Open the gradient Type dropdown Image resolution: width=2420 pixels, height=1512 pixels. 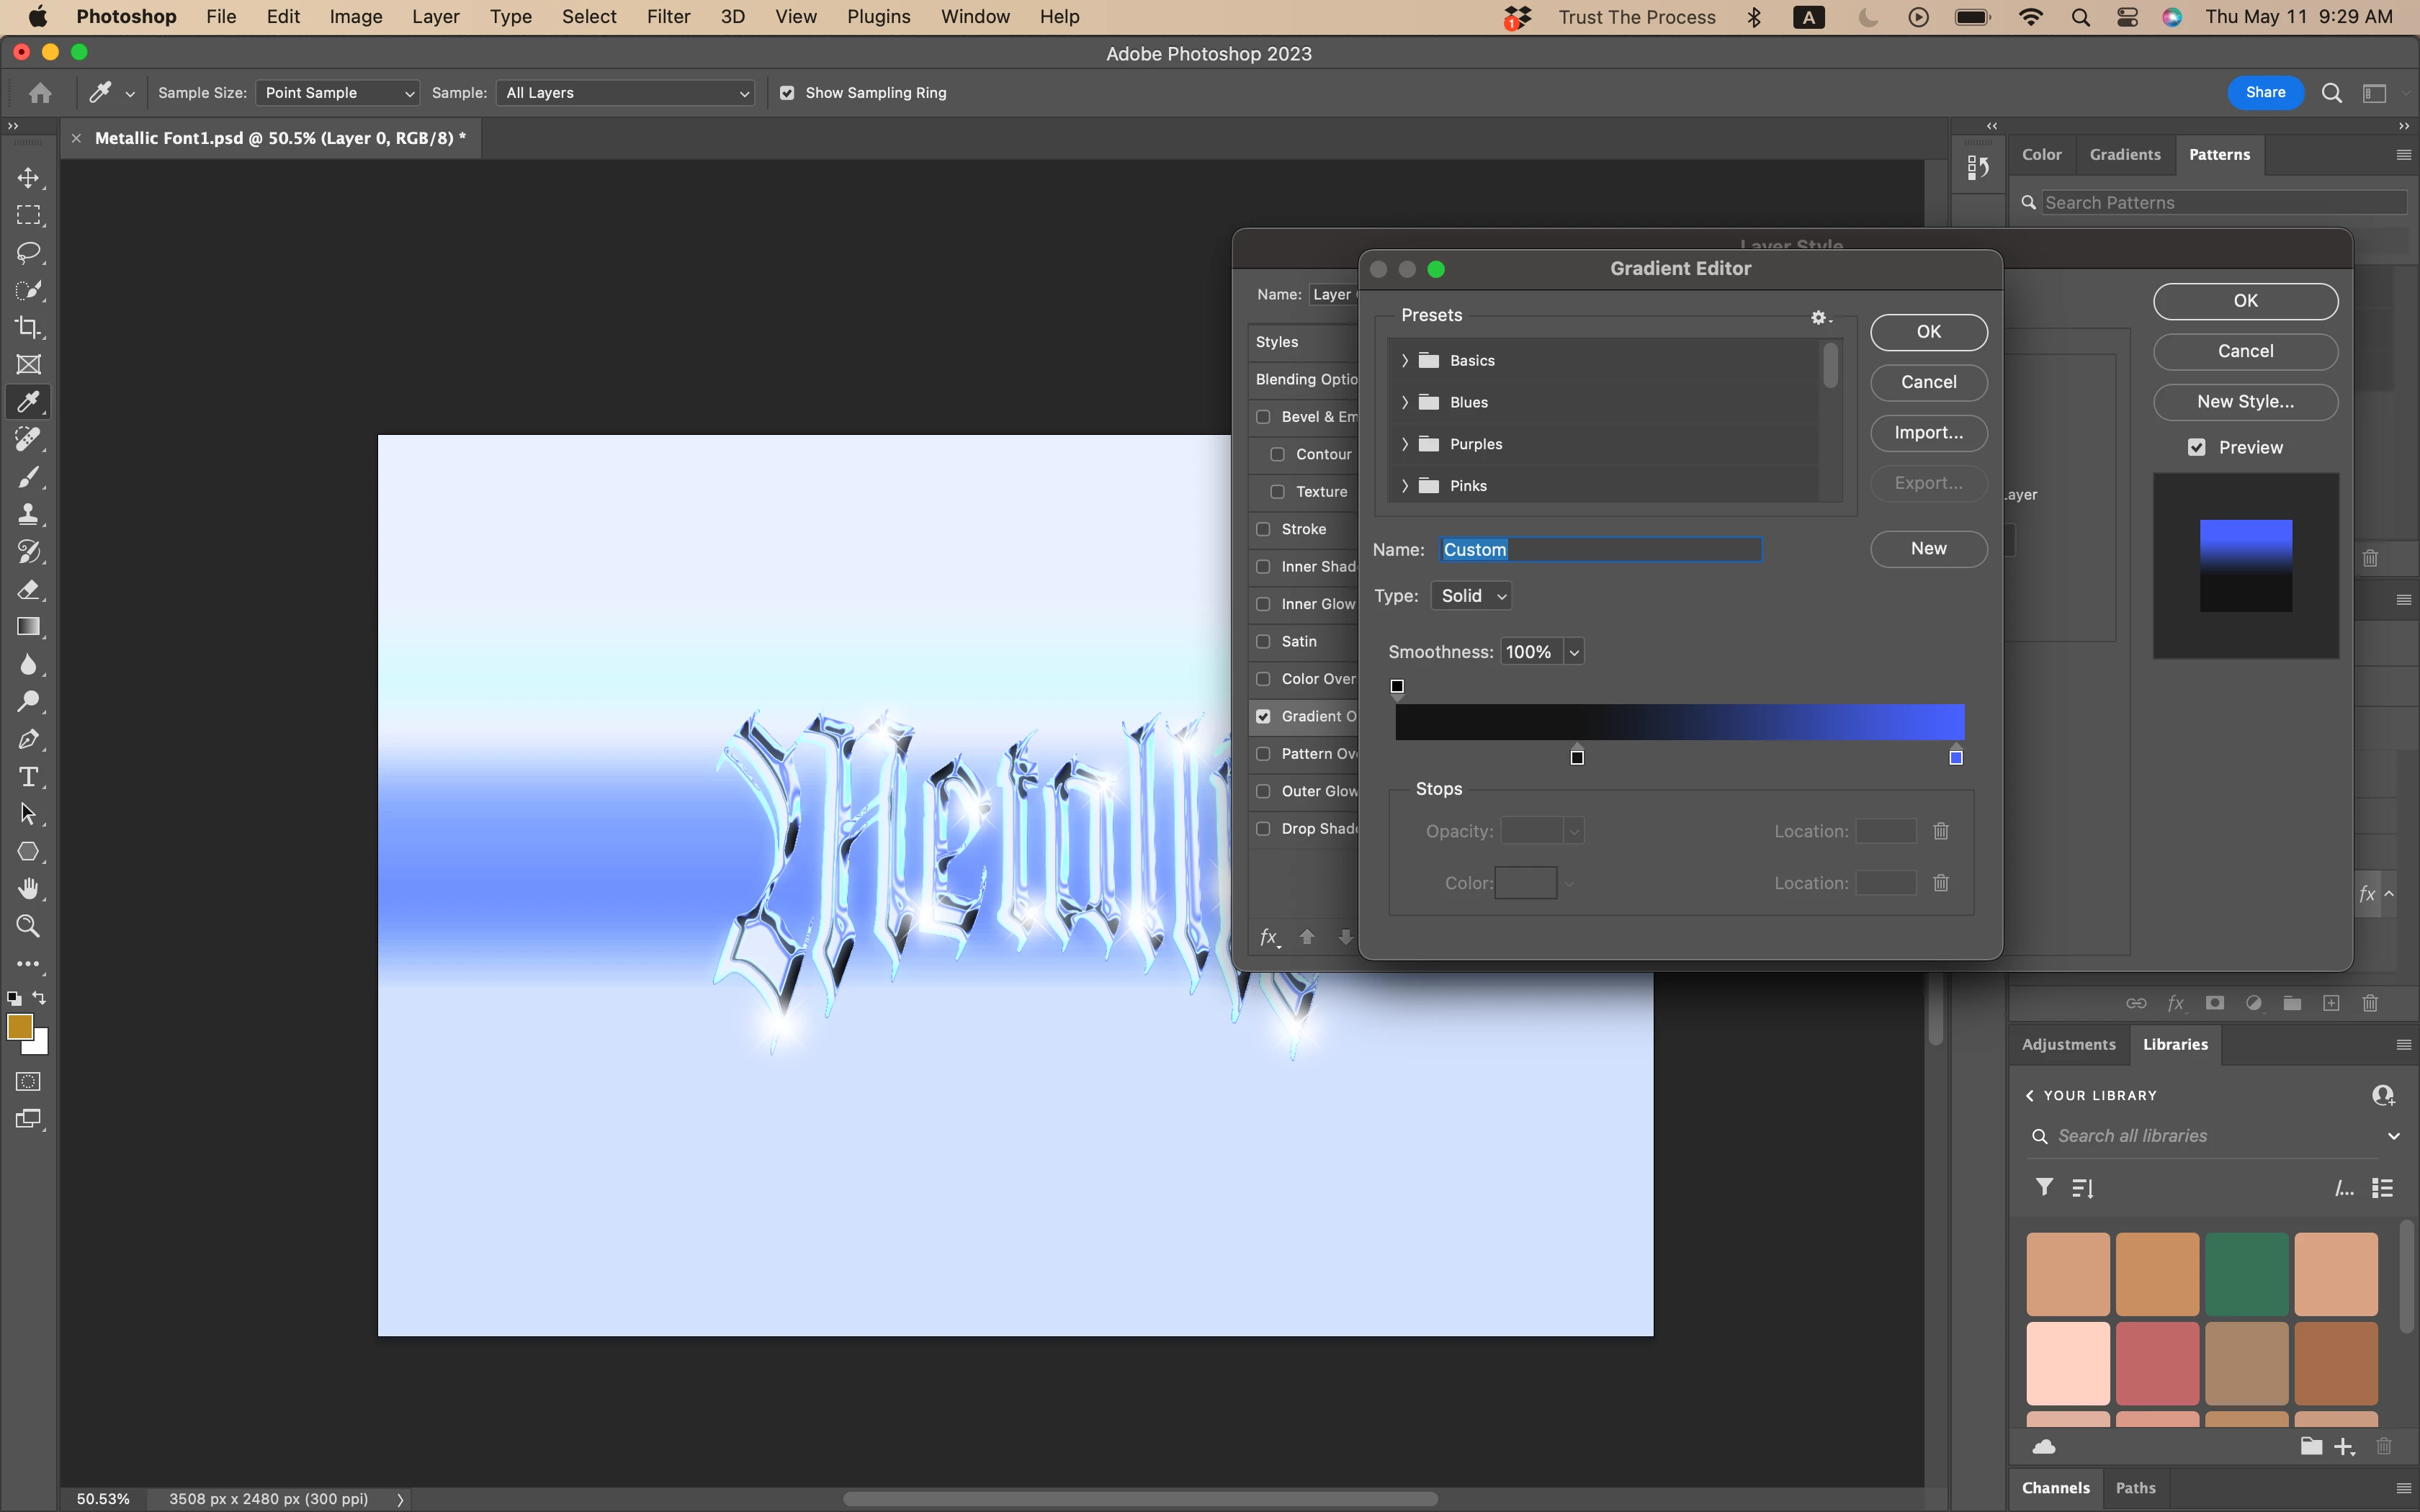tap(1471, 596)
